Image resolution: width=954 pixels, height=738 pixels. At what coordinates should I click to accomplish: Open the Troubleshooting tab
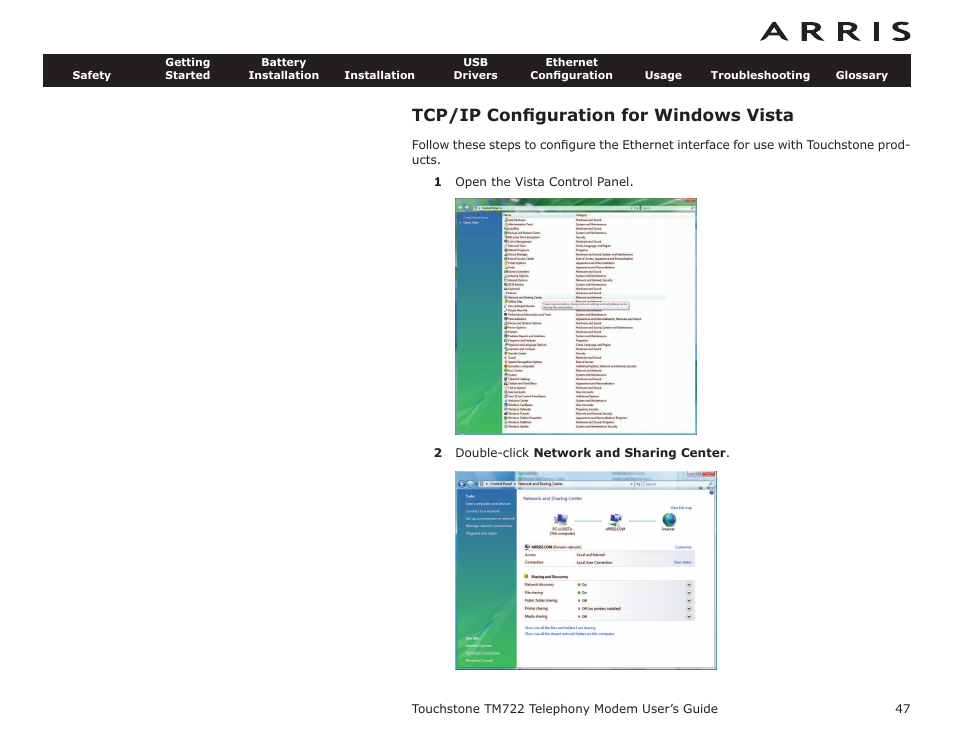760,75
